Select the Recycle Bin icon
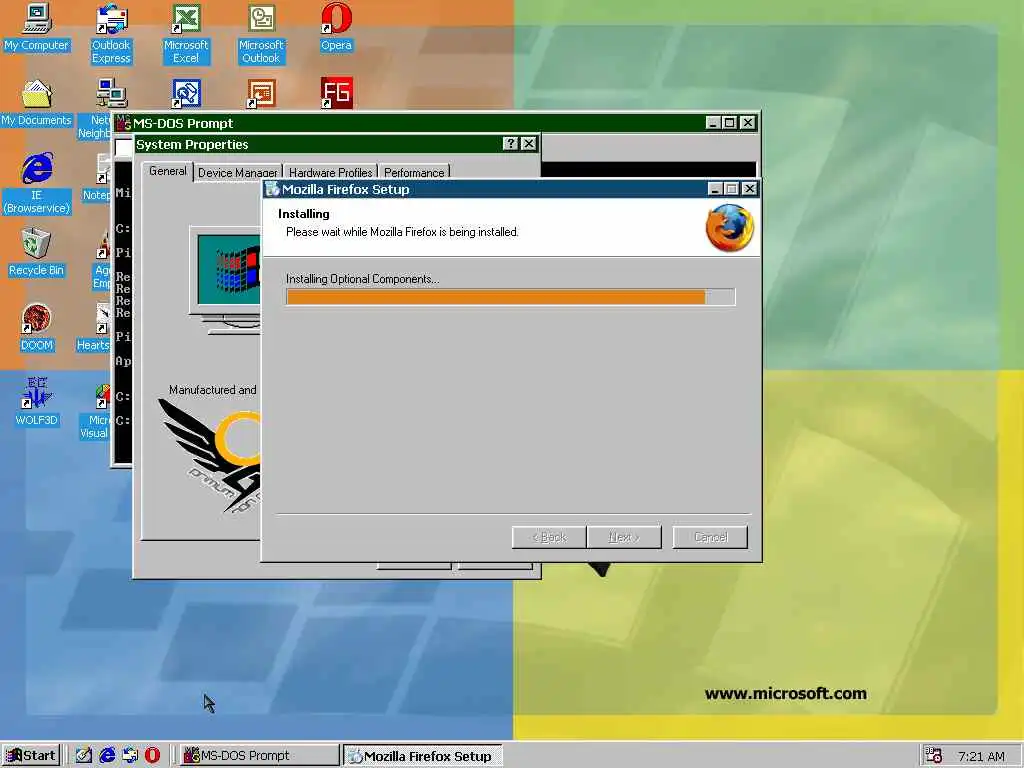 tap(37, 252)
